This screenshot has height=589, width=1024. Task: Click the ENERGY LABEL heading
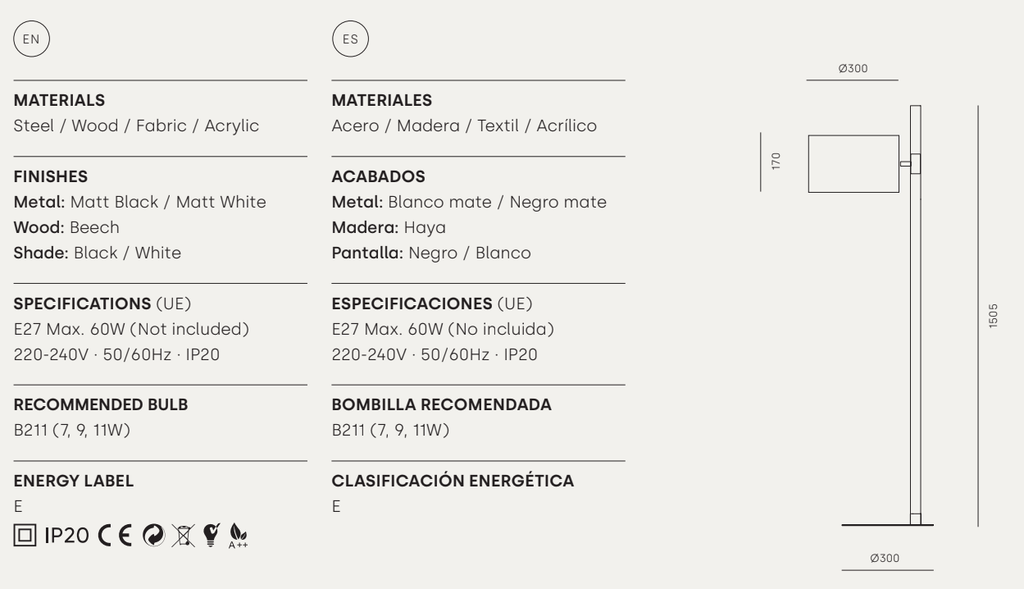pos(73,480)
